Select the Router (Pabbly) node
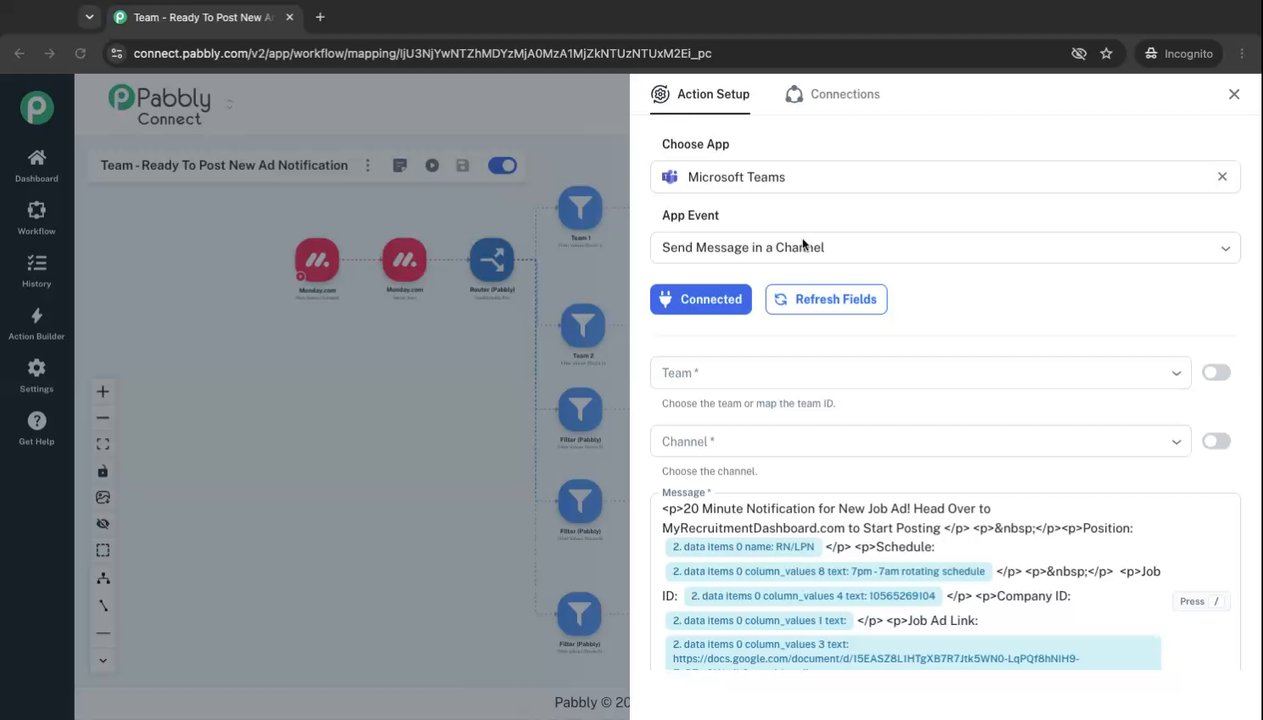Image resolution: width=1263 pixels, height=720 pixels. coord(492,261)
